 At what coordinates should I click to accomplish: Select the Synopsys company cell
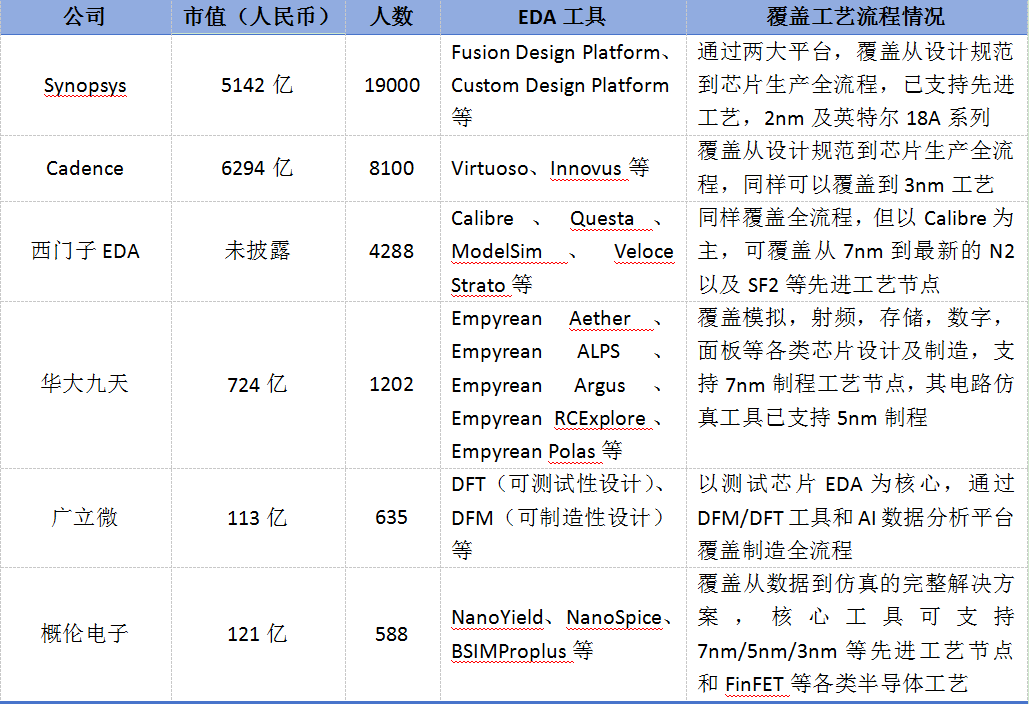point(85,85)
